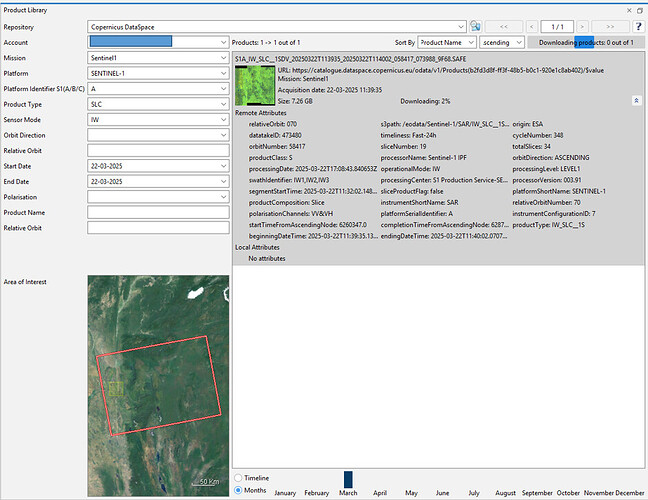Image resolution: width=648 pixels, height=500 pixels.
Task: Go to first results page
Action: coord(506,26)
